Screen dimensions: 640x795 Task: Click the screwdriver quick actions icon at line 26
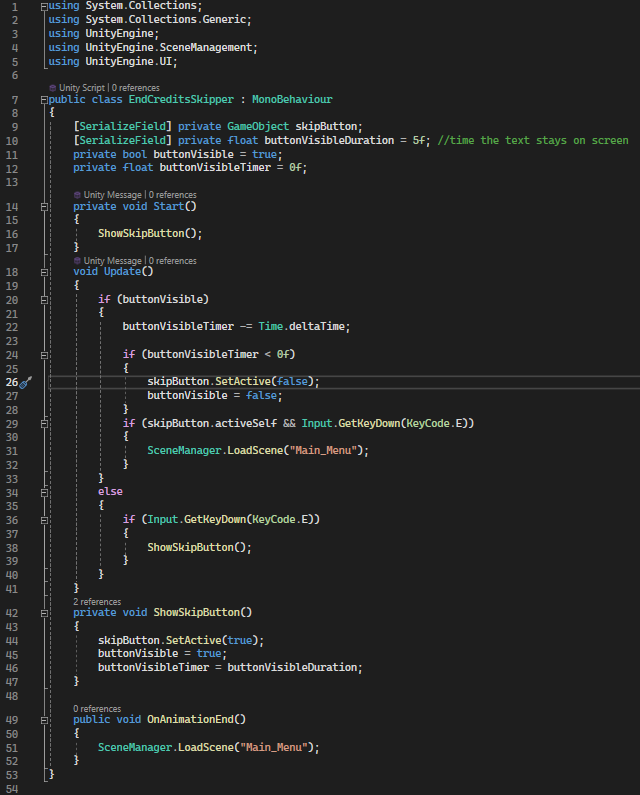pyautogui.click(x=26, y=382)
